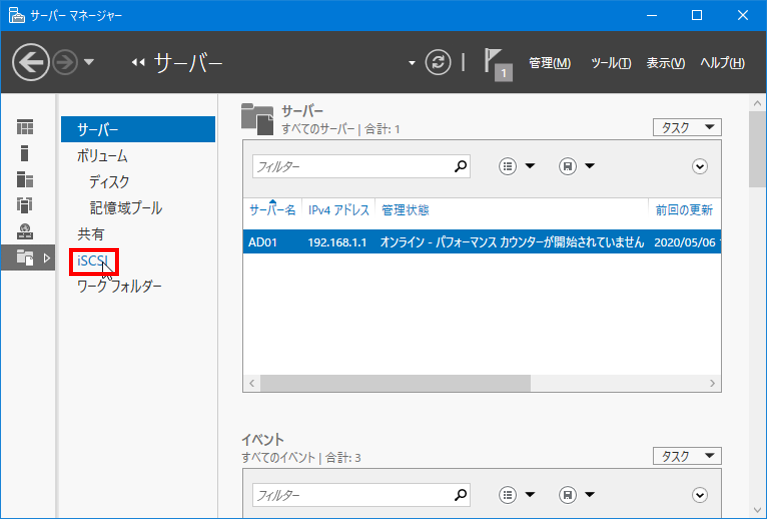Sort by IPv4 アドレス column header
This screenshot has width=767, height=519.
coord(338,210)
